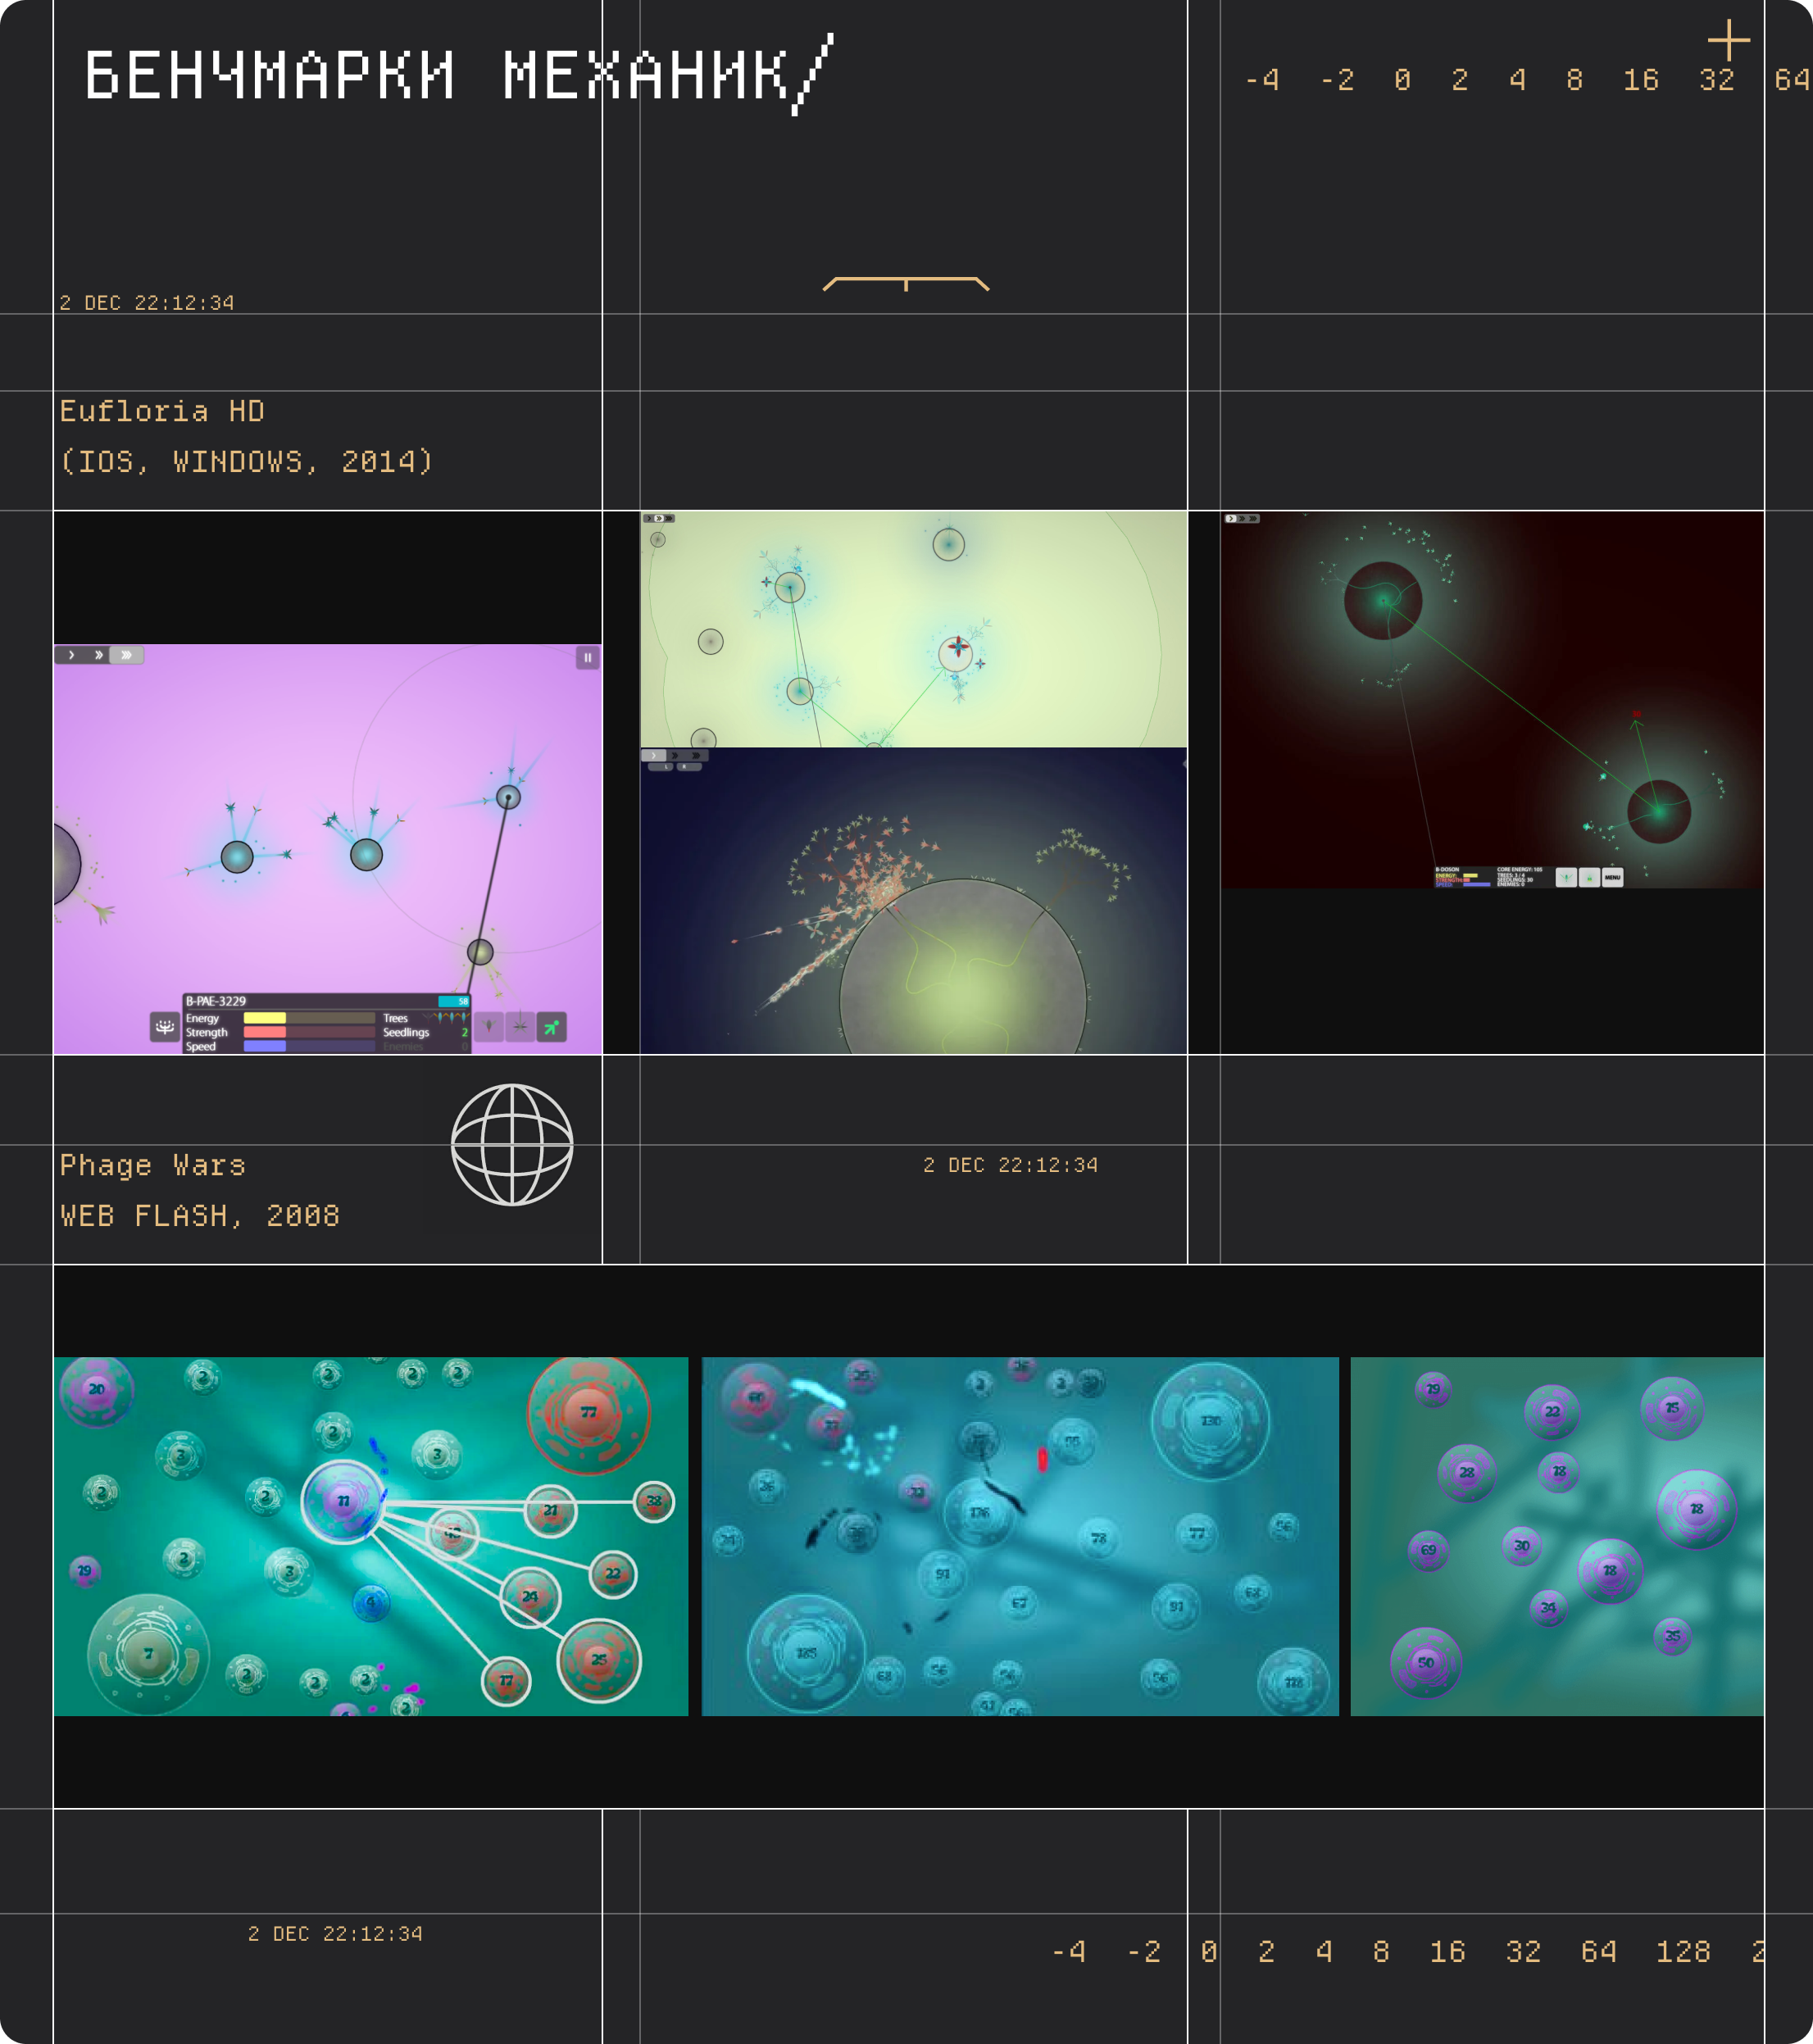Click the -4 value in the top scale
The height and width of the screenshot is (2044, 1813).
(x=1262, y=80)
